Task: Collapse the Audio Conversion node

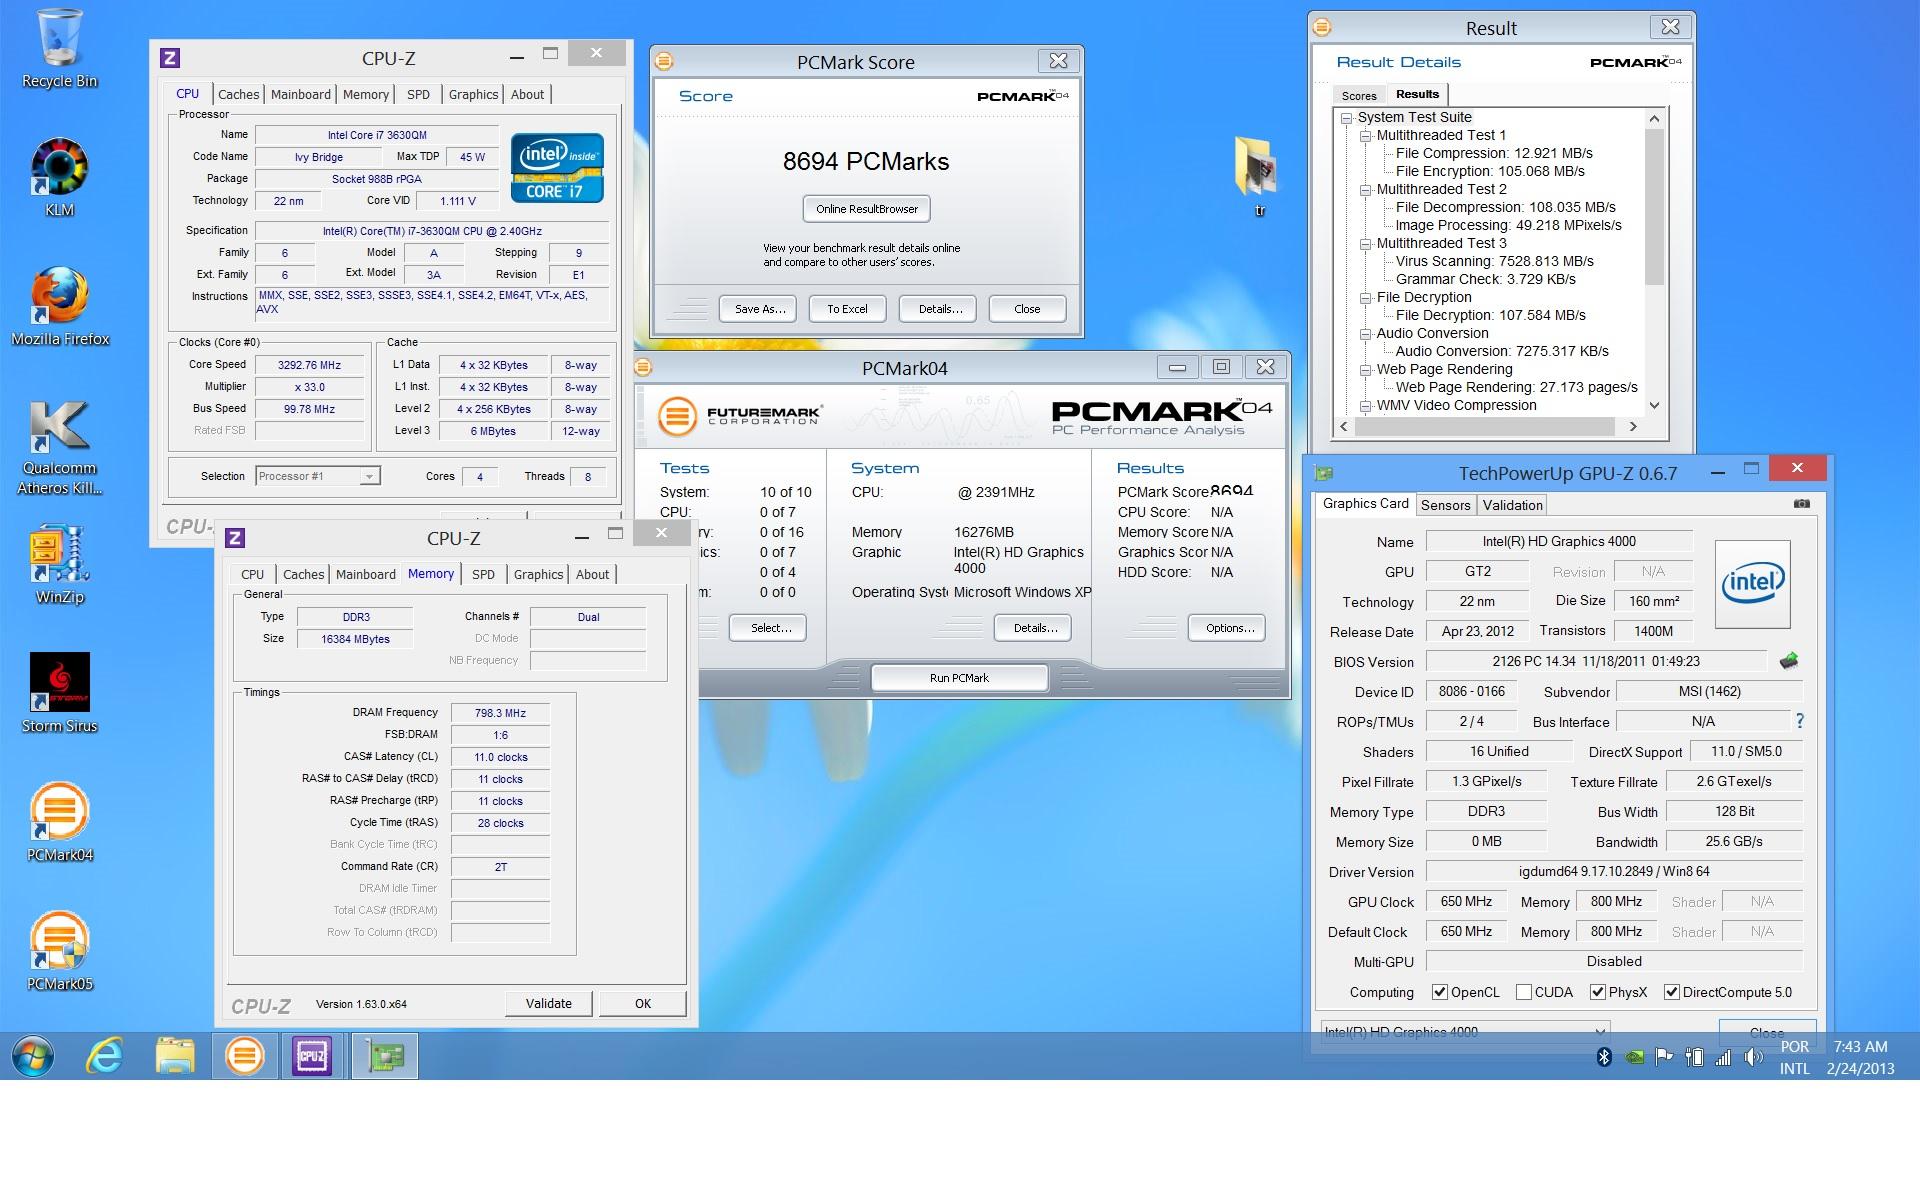Action: (x=1365, y=334)
